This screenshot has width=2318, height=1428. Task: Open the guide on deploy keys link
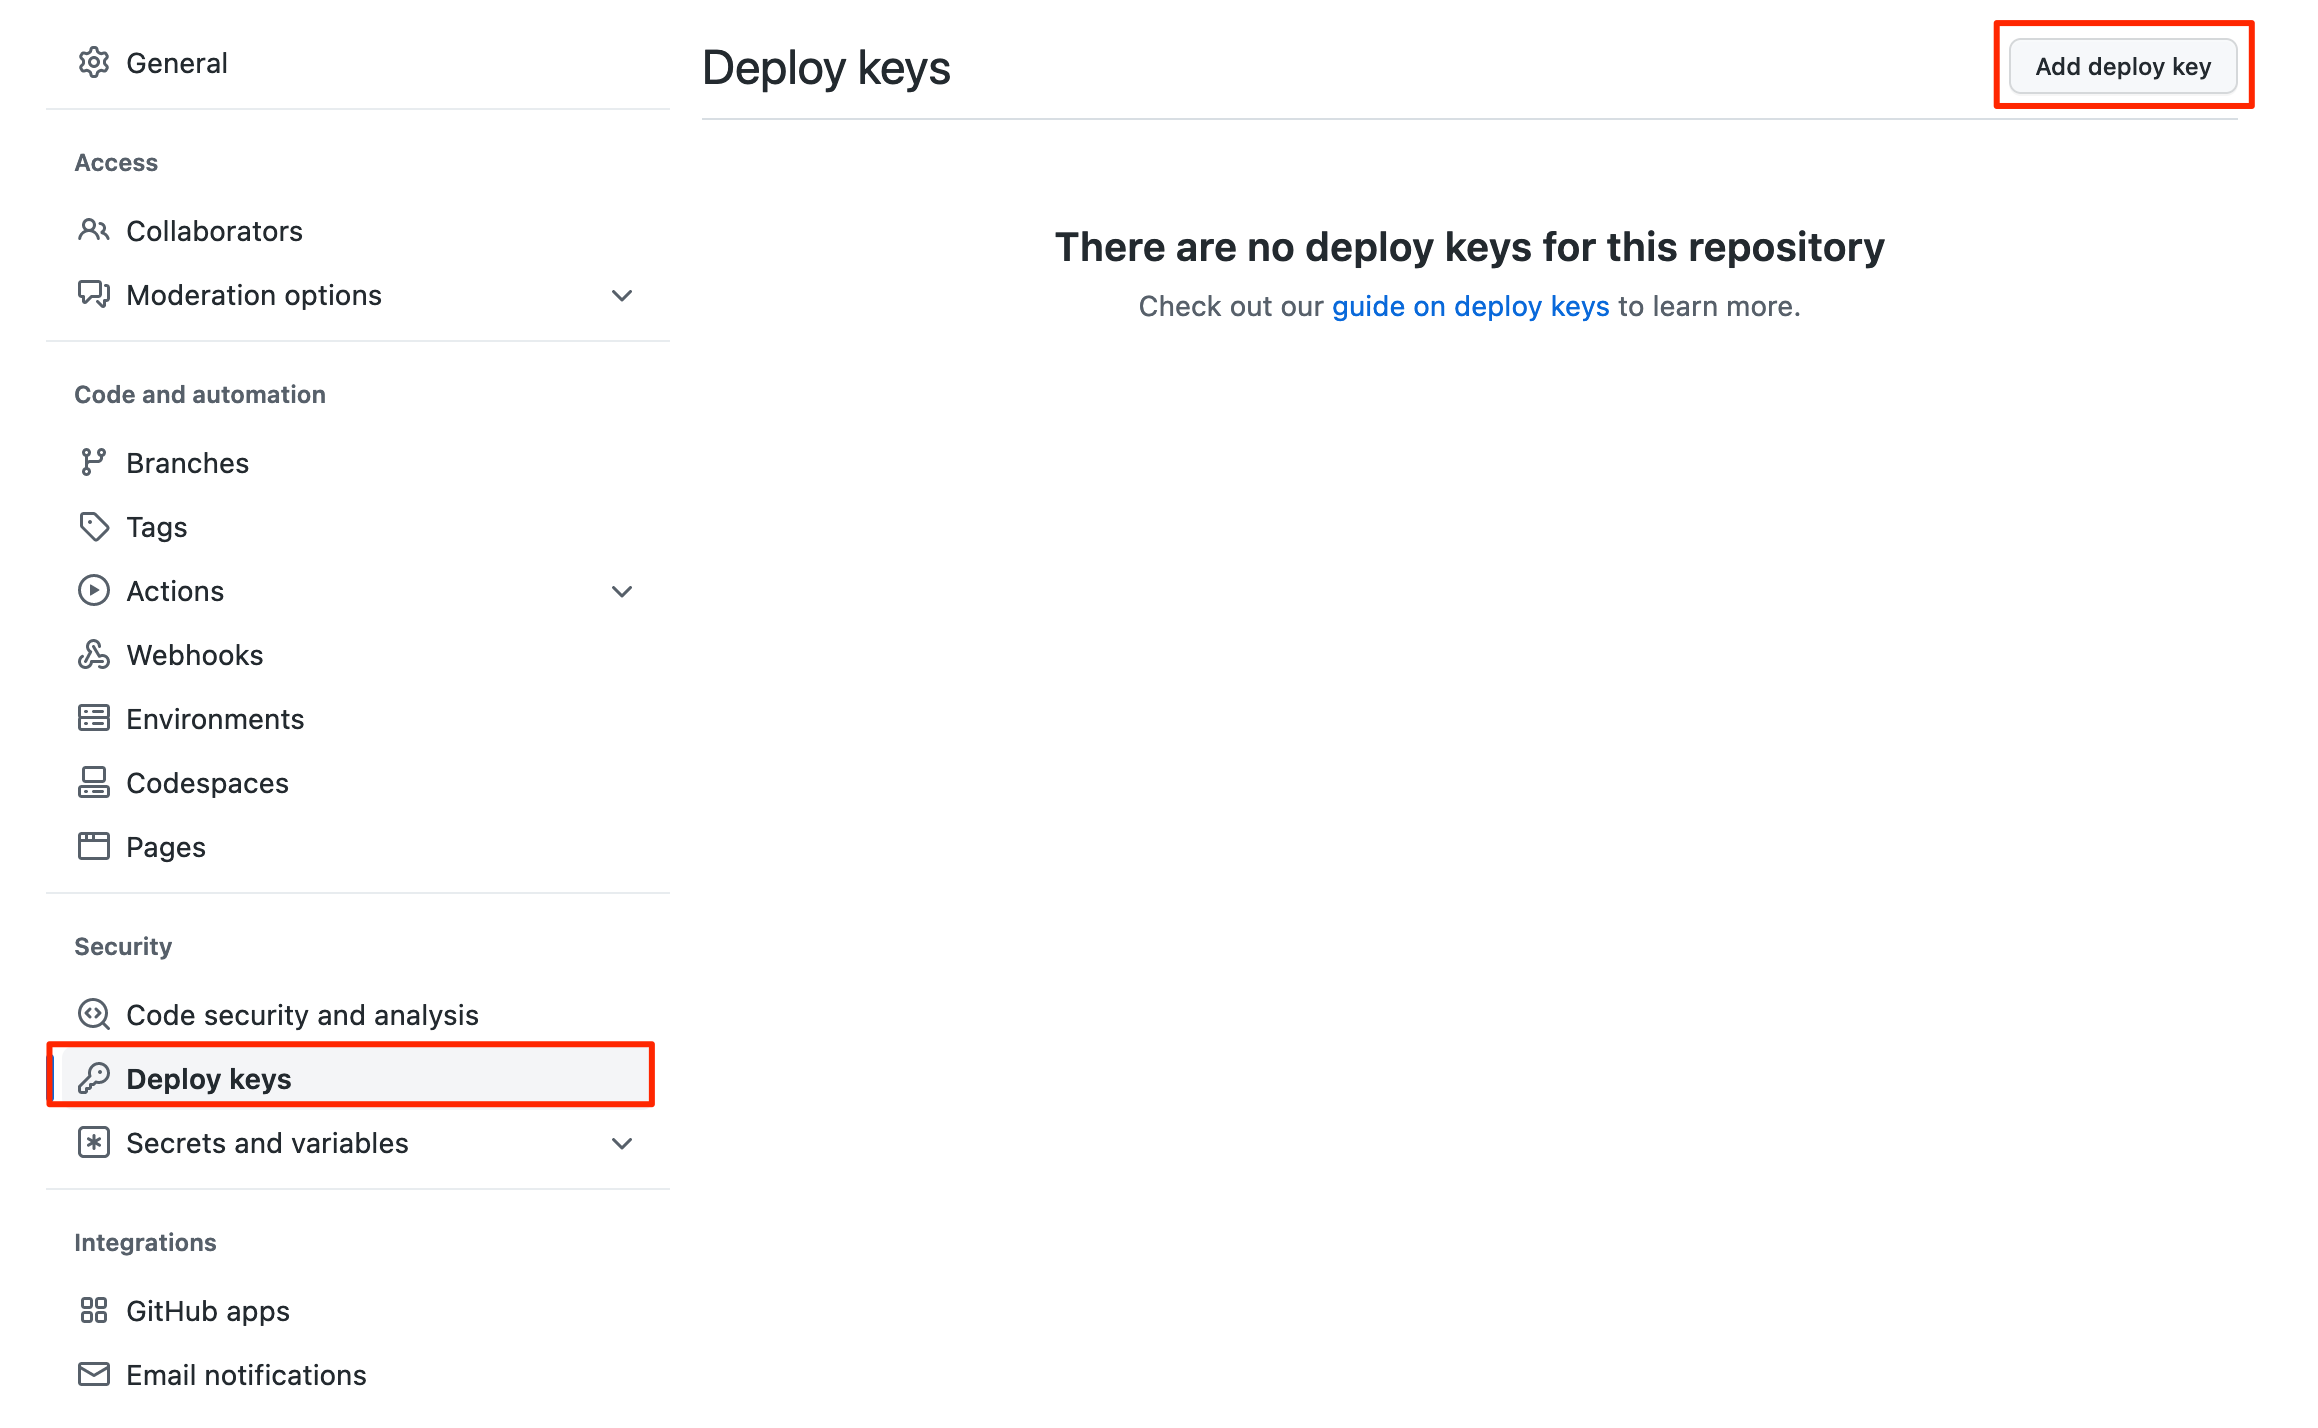point(1470,306)
